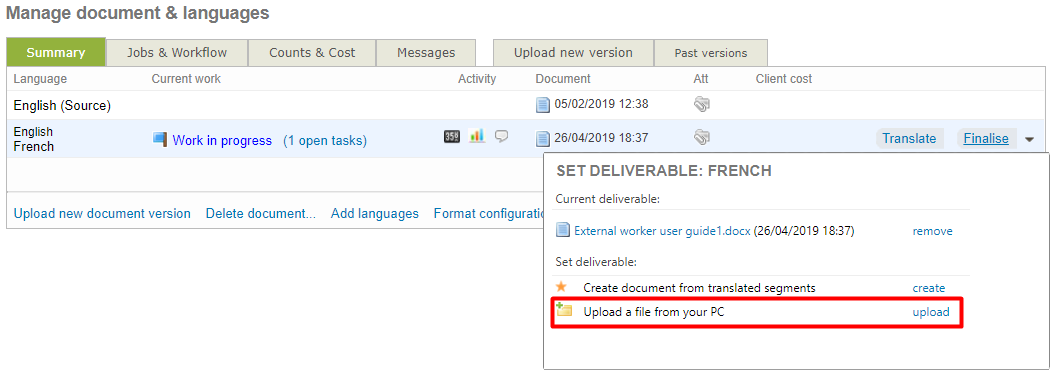The width and height of the screenshot is (1051, 377).
Task: Click the Work in progress status icon
Action: 160,140
